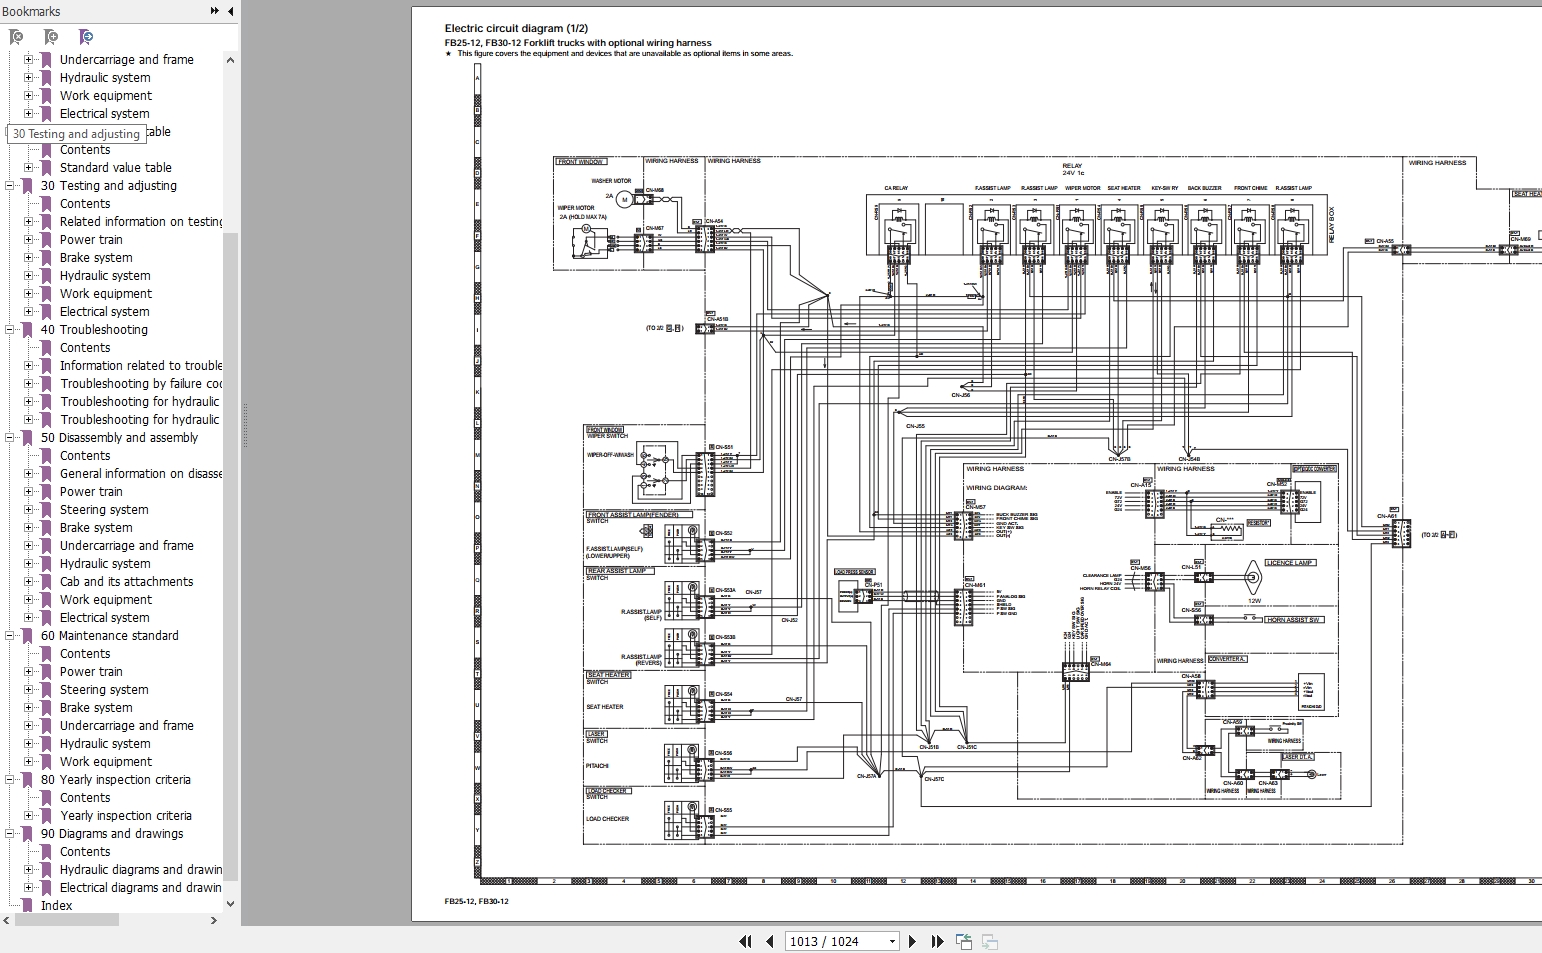Expand Troubleshooting by failure code bookmark
Image resolution: width=1542 pixels, height=953 pixels.
29,384
